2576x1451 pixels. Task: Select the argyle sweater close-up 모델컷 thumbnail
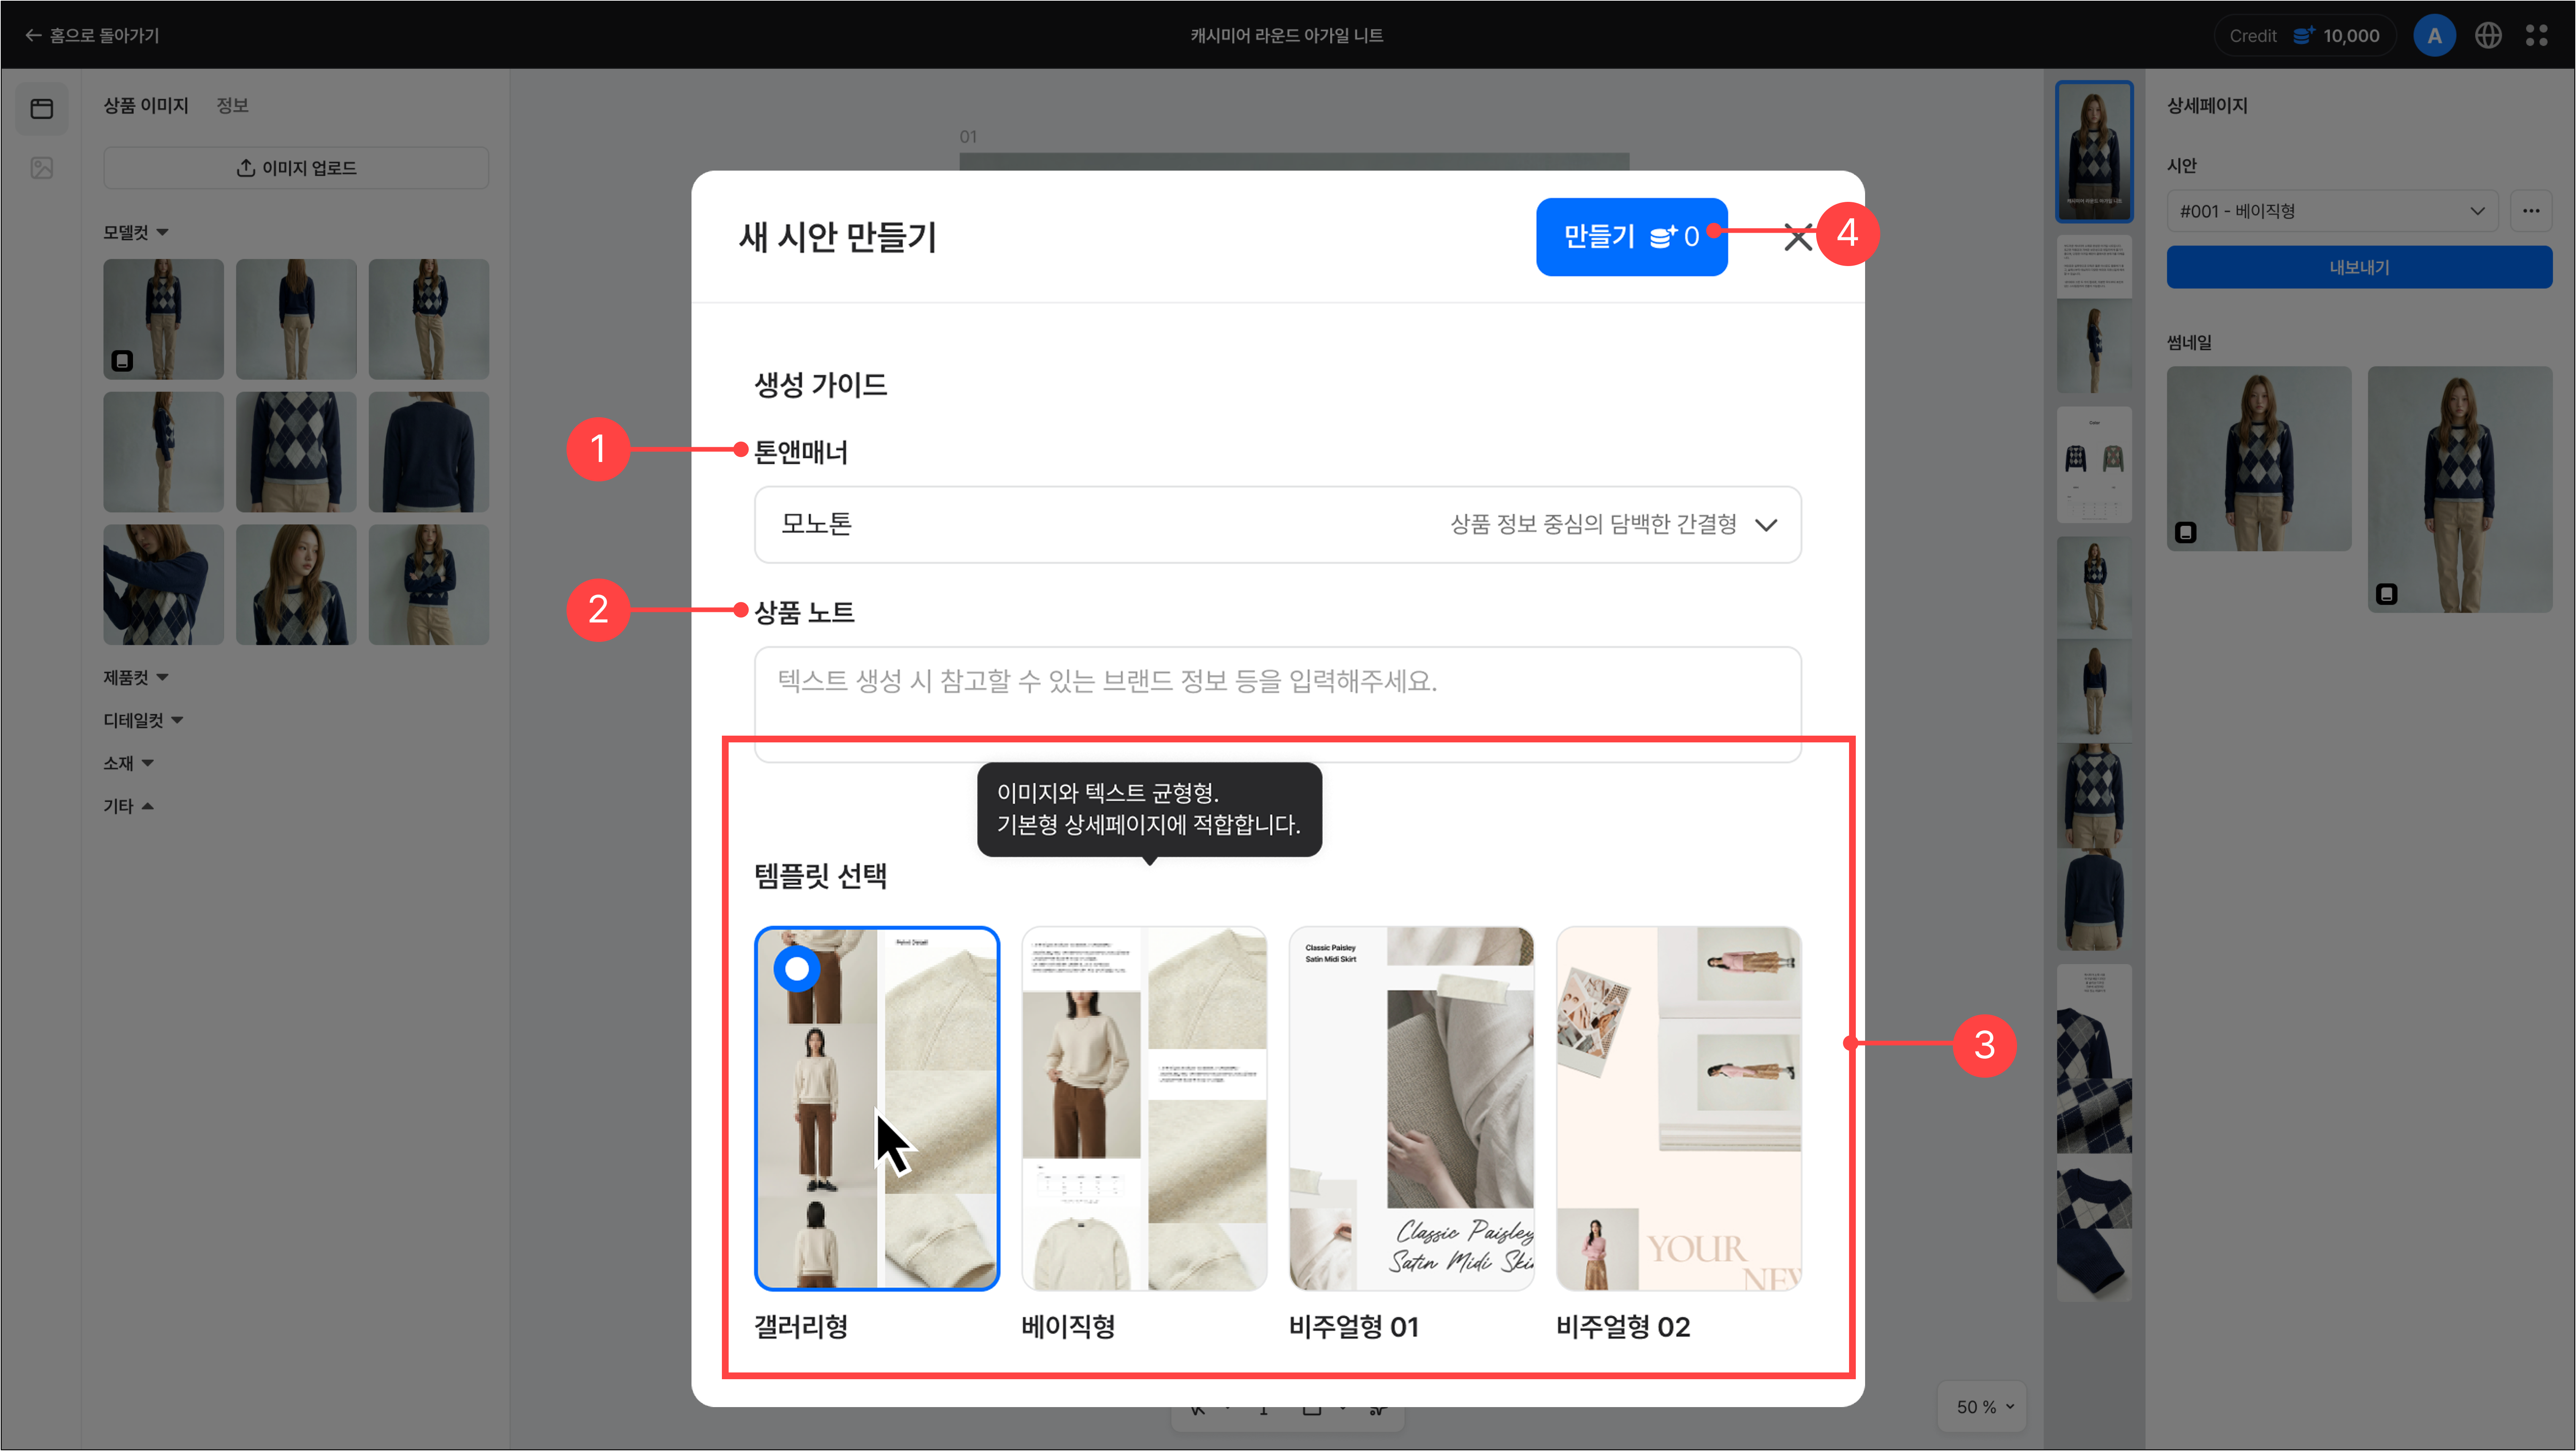tap(296, 452)
